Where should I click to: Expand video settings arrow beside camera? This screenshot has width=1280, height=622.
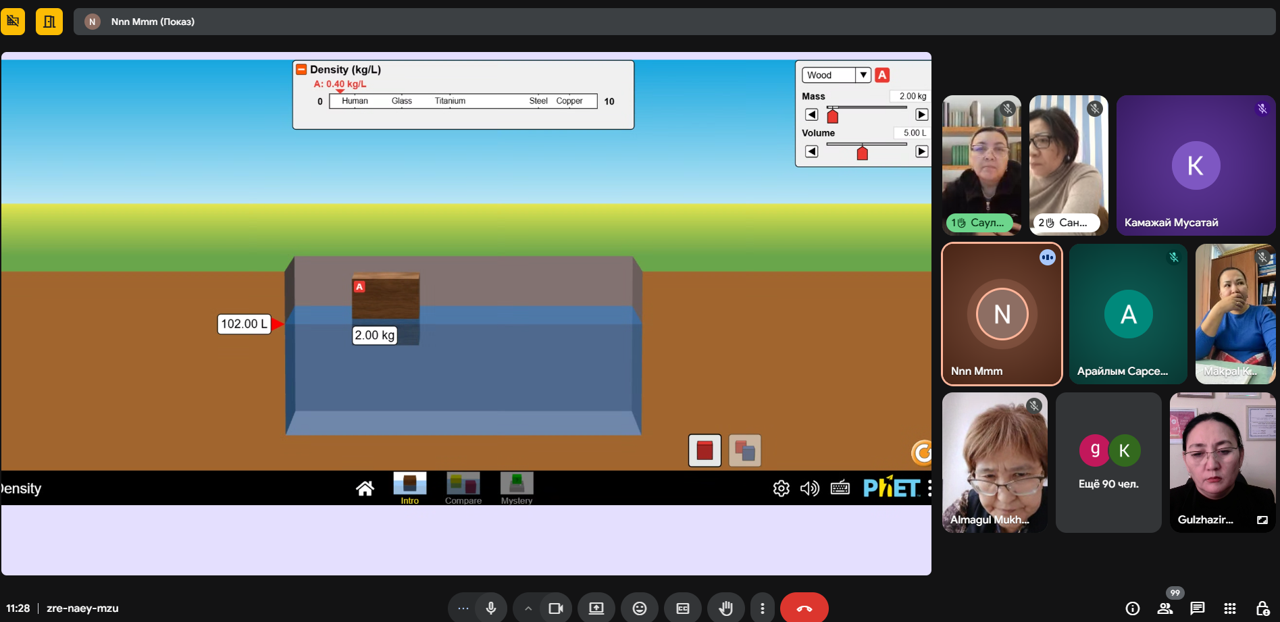pos(528,608)
